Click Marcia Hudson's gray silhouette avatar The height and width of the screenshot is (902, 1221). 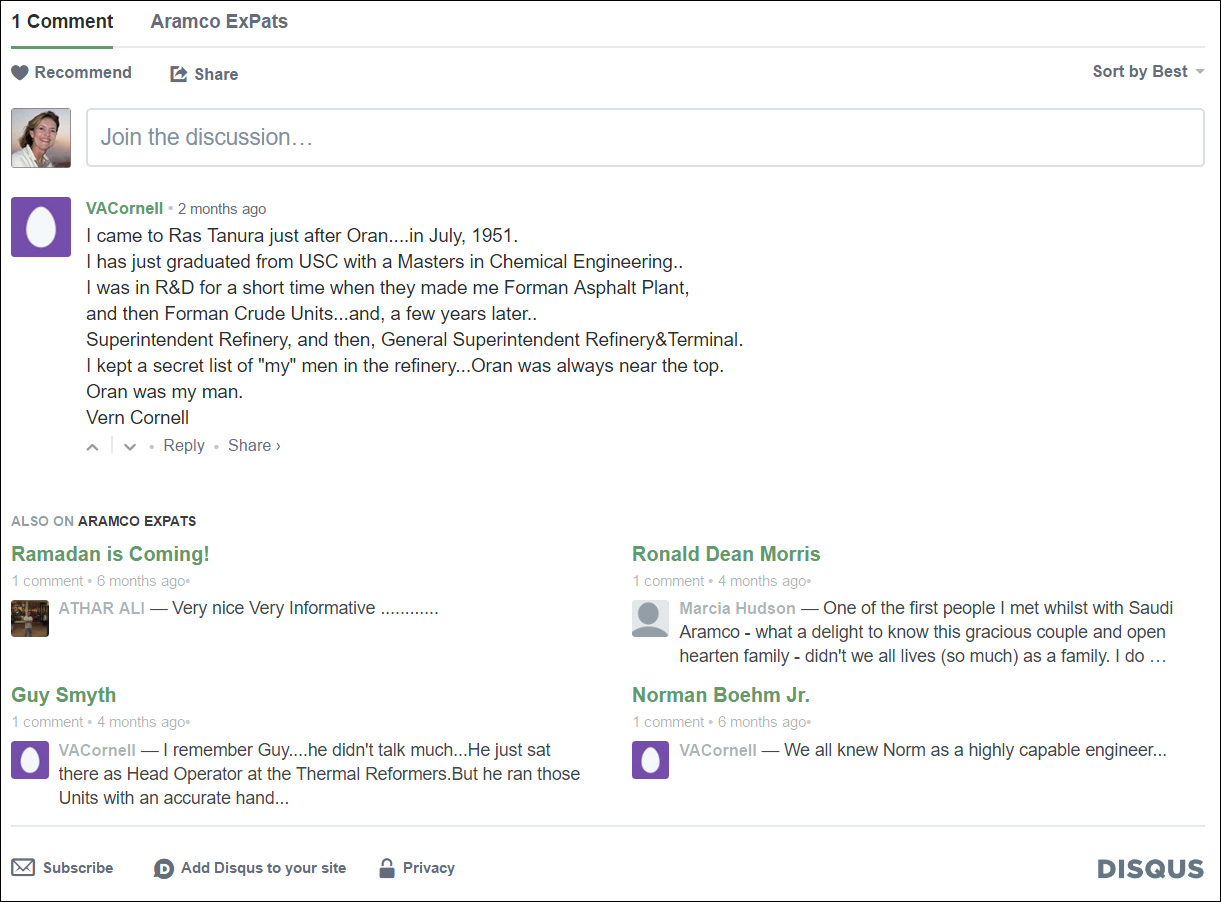tap(651, 618)
